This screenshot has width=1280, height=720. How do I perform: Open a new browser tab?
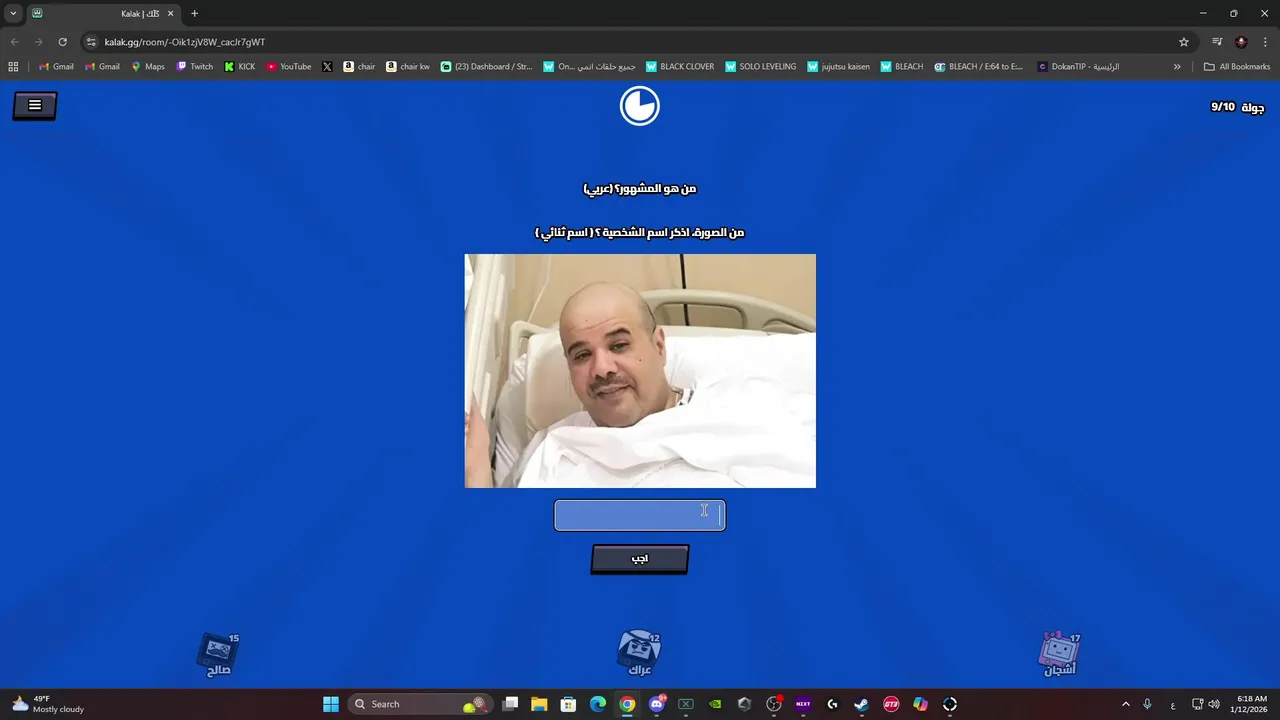point(195,14)
